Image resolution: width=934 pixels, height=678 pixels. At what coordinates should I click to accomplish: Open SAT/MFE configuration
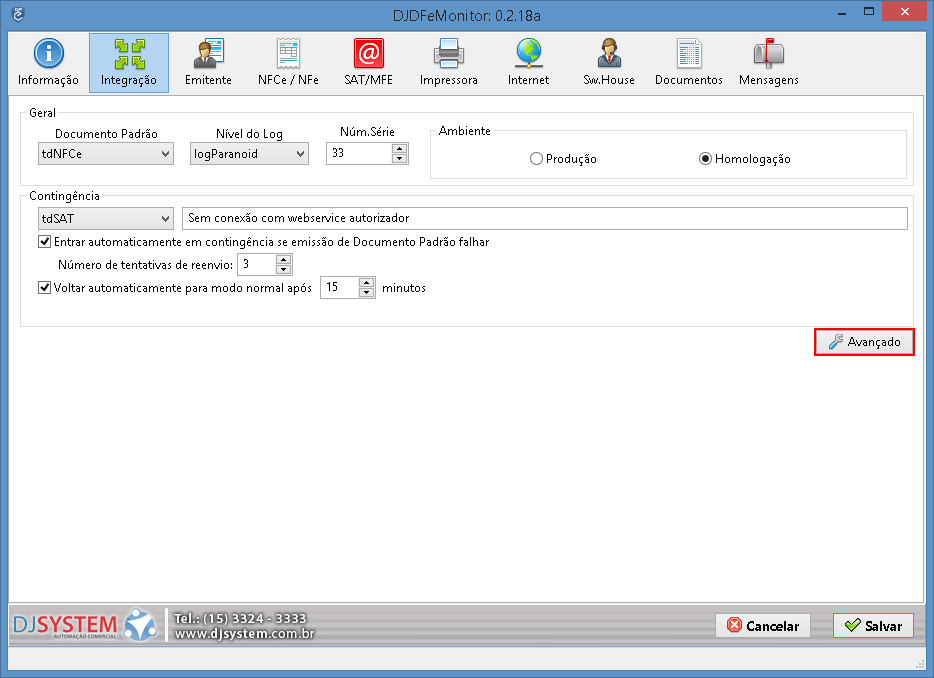click(368, 63)
